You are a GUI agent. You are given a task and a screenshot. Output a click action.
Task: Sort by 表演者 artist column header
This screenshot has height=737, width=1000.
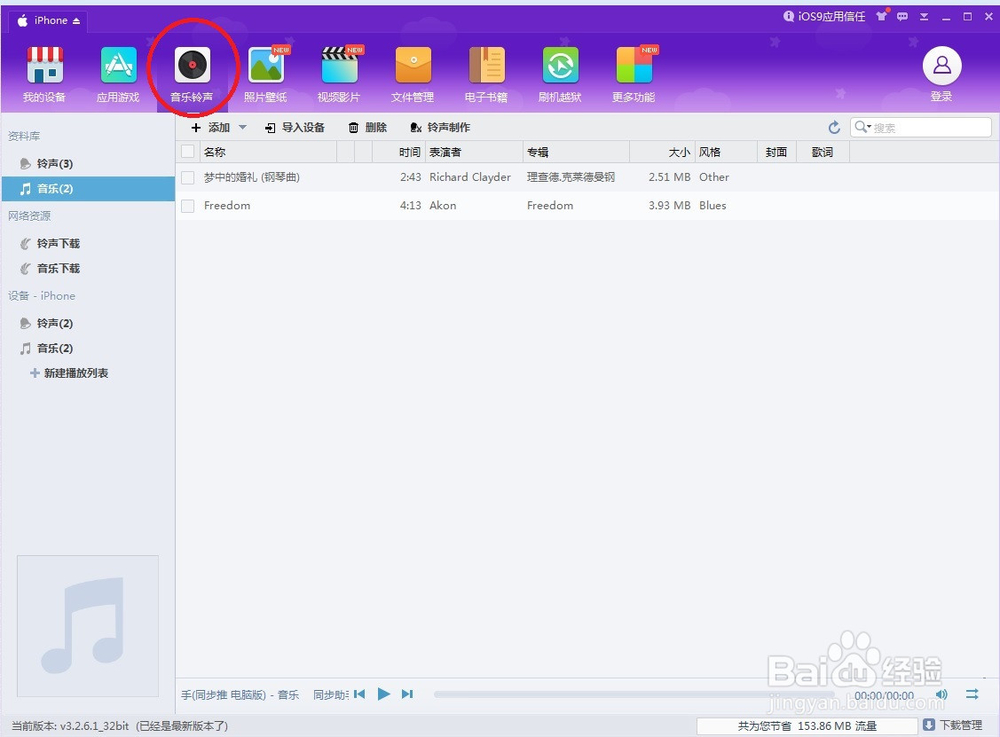(474, 152)
